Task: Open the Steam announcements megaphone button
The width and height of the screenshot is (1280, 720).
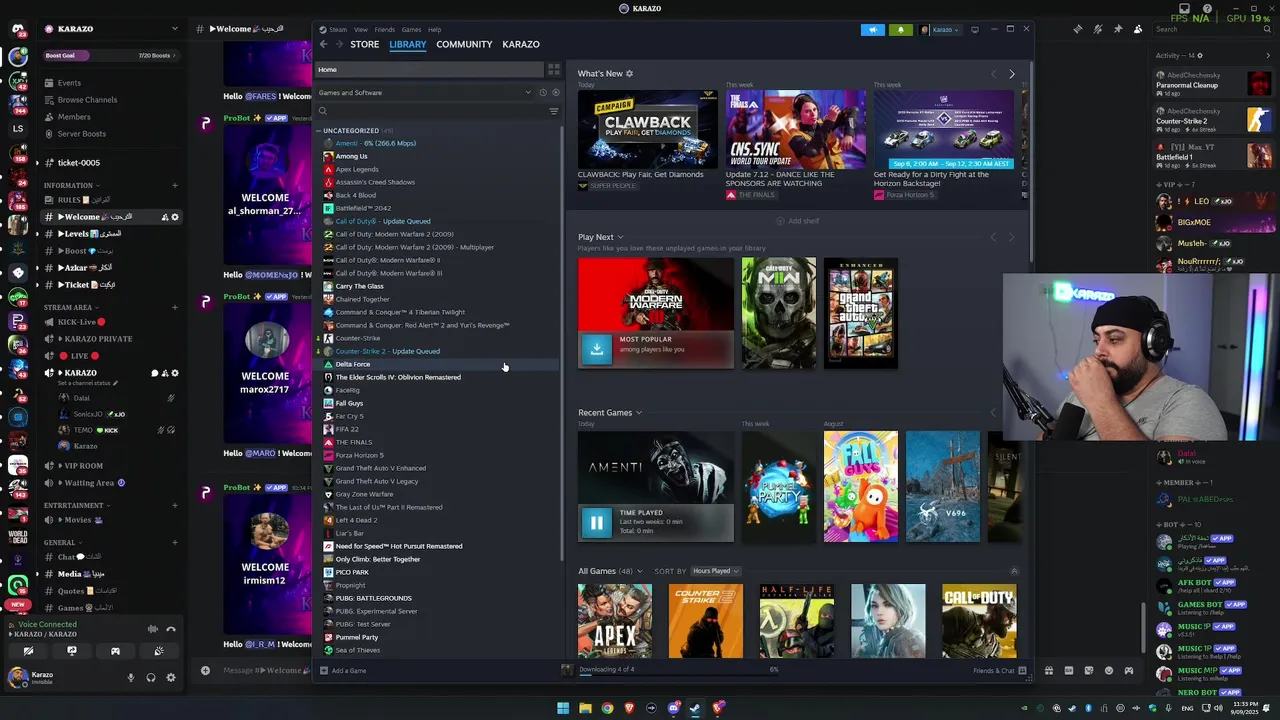Action: (x=872, y=30)
